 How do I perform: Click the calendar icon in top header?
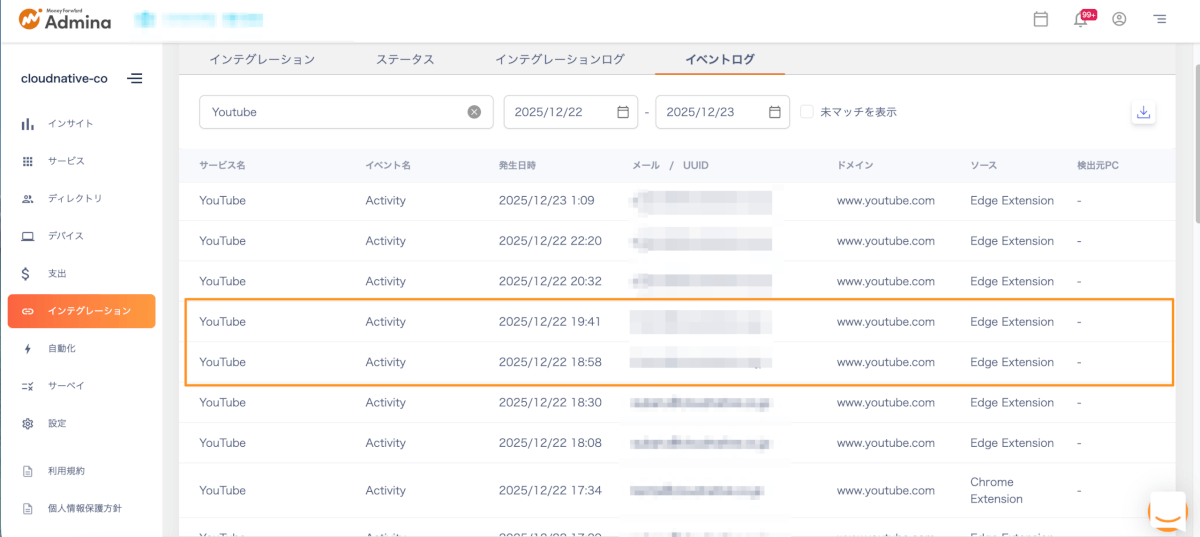1040,19
